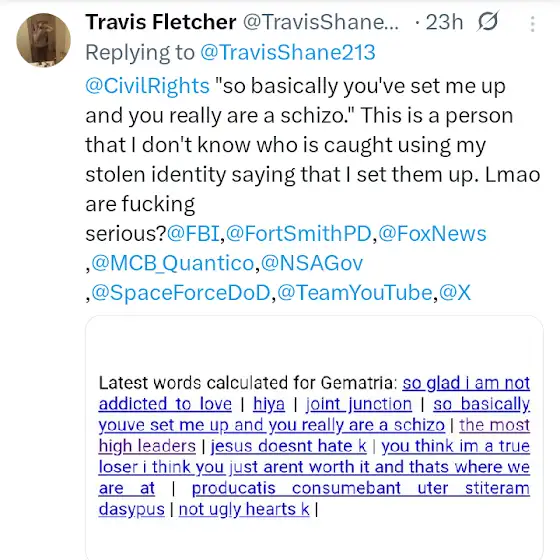Open the @SpaceForceDoD mention
The image size is (560, 560).
(181, 293)
